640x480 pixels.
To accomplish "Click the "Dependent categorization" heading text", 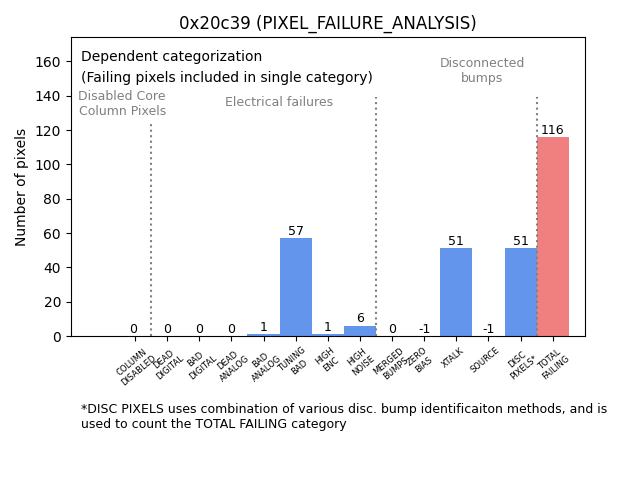I will [x=171, y=57].
